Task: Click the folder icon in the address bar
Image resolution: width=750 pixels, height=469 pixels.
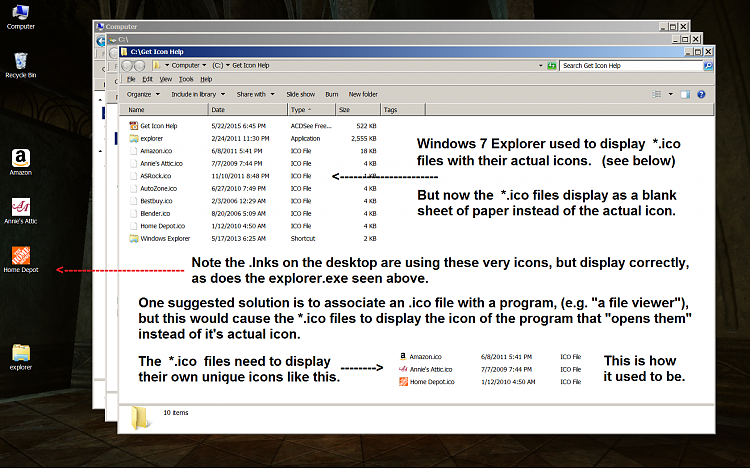Action: coord(157,65)
